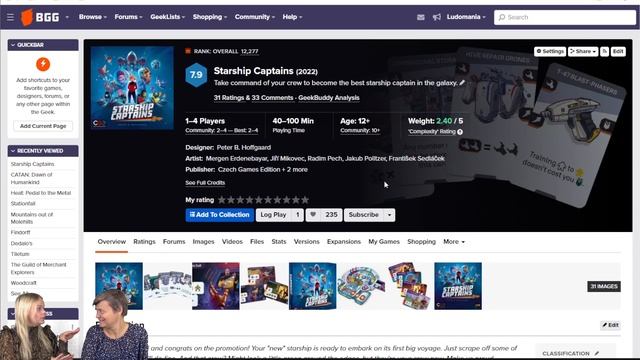Image resolution: width=640 pixels, height=360 pixels.
Task: Click the 31 Images button
Action: click(x=604, y=287)
